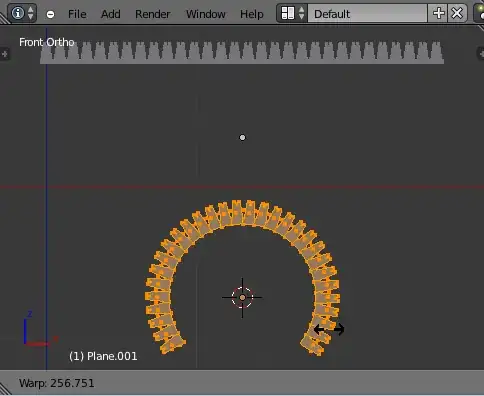
Task: Add a new screen layout with the plus button
Action: pyautogui.click(x=438, y=13)
